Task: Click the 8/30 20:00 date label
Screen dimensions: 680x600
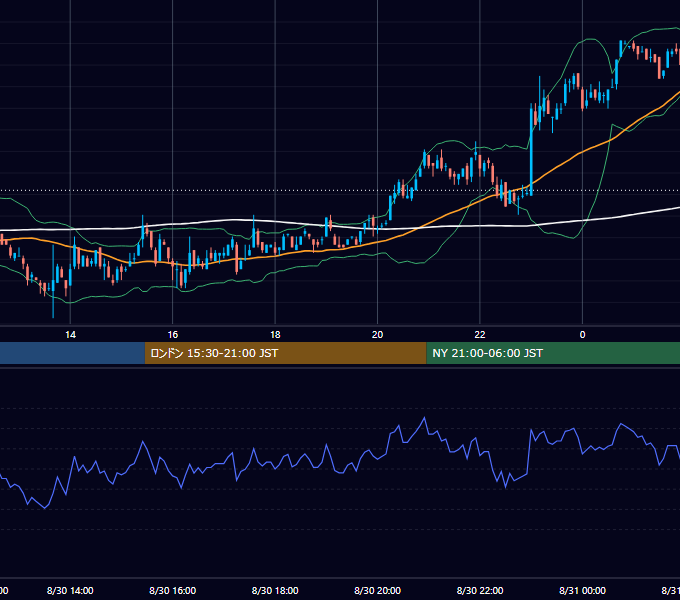Action: coord(377,590)
